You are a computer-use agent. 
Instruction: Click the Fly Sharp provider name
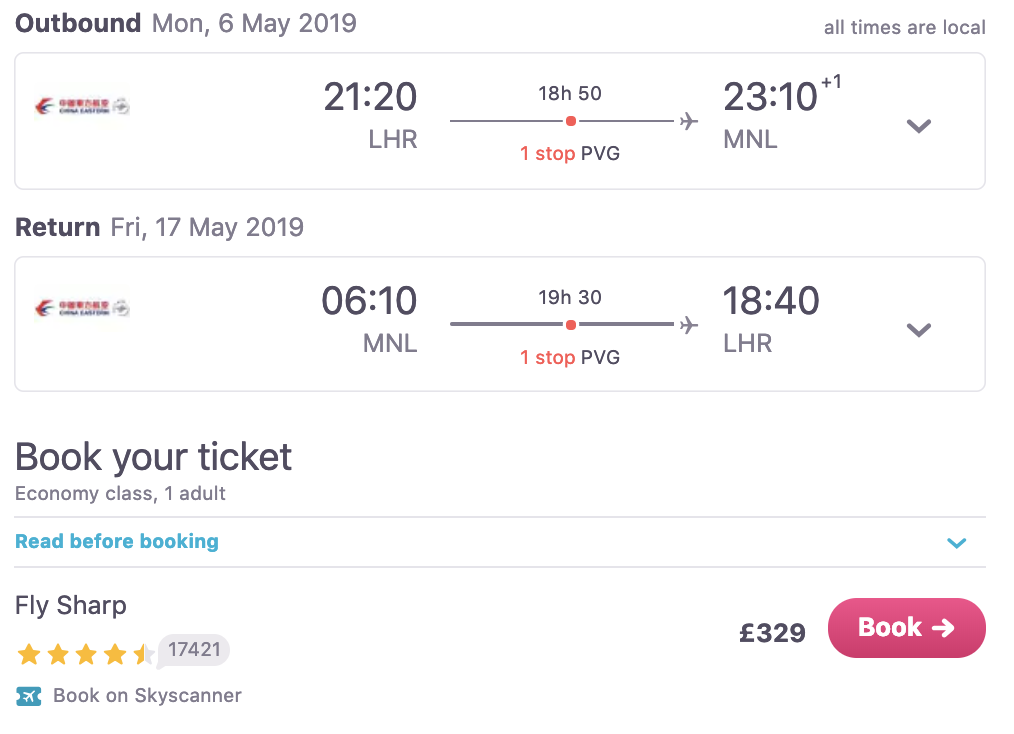(x=71, y=605)
